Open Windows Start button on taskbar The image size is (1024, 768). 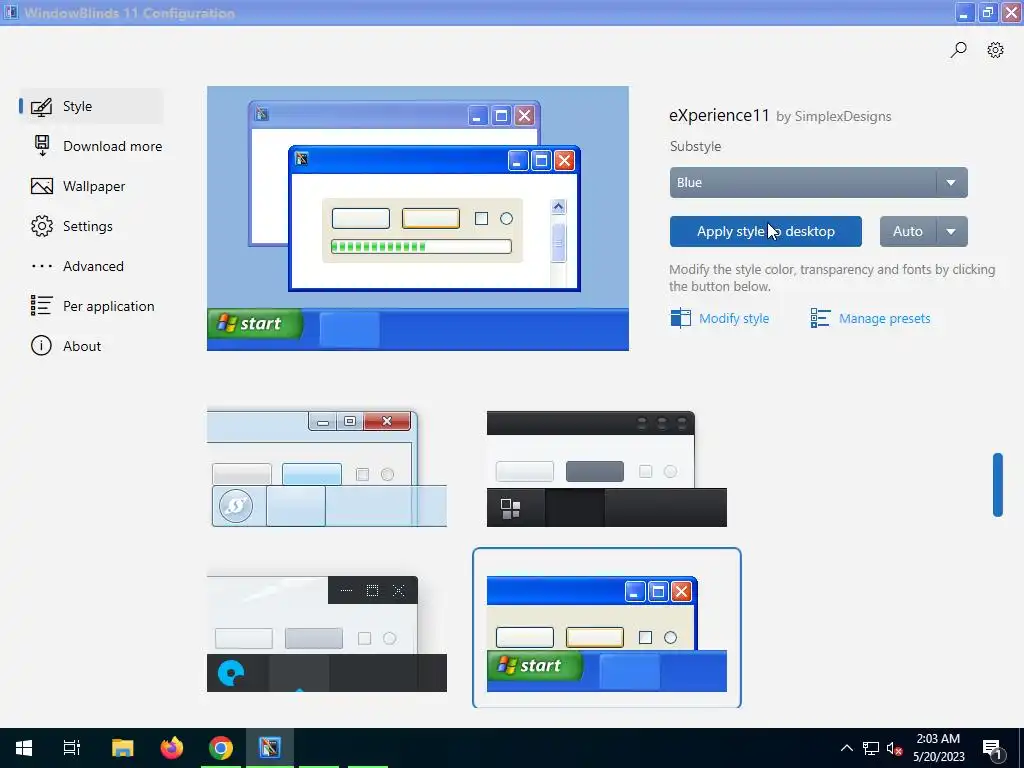[x=24, y=748]
